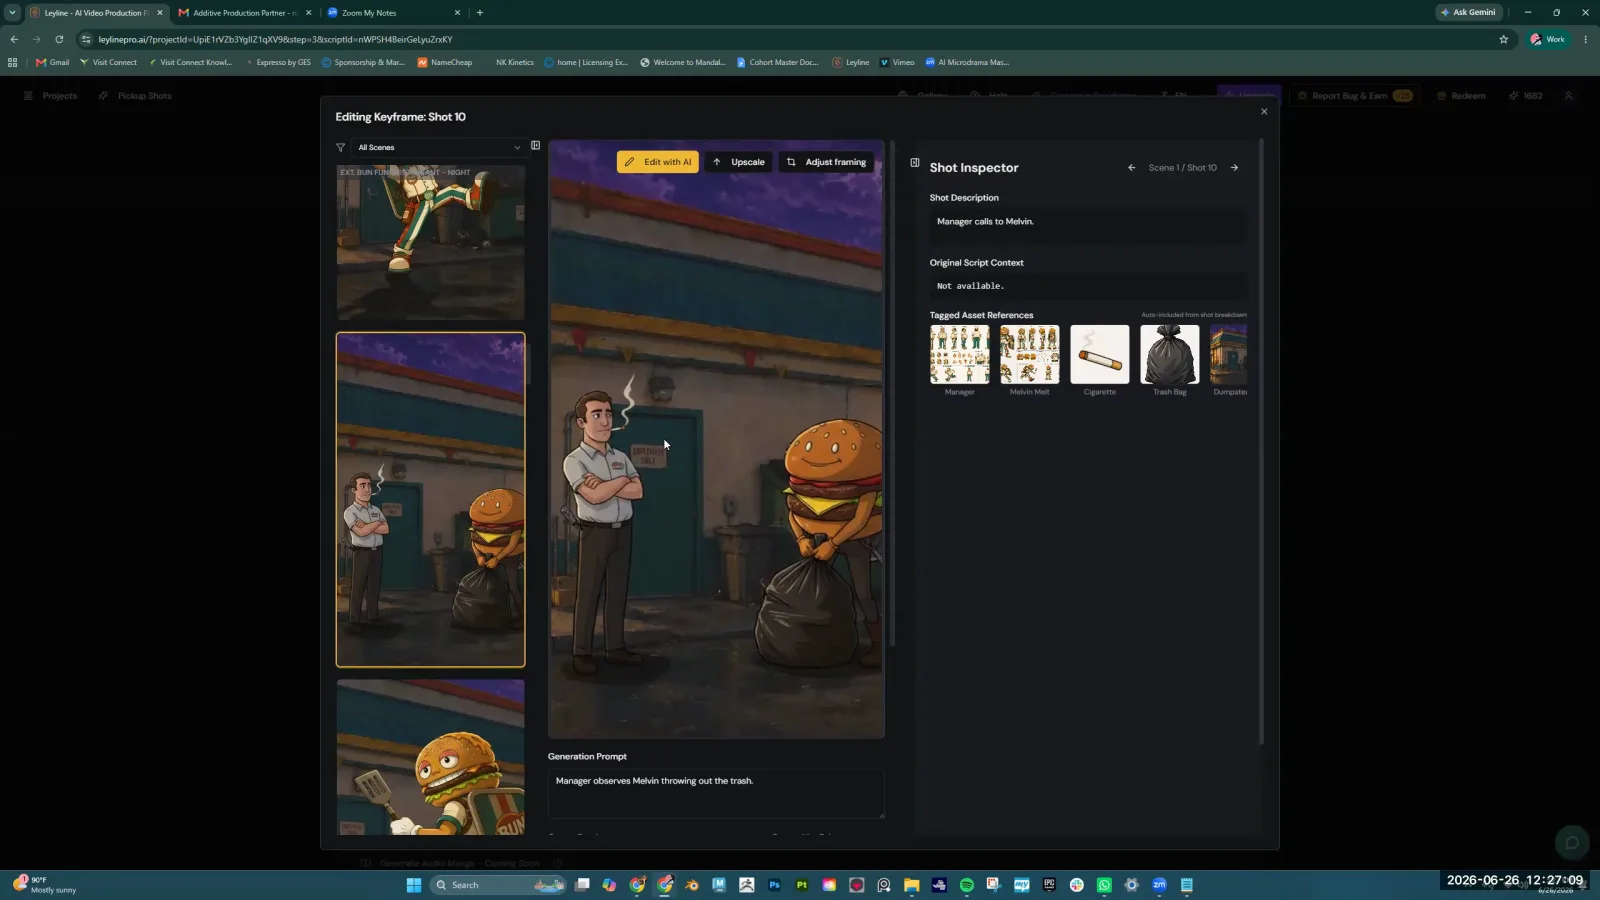The height and width of the screenshot is (900, 1600).
Task: Open the AI Microdrama Mas bookmark
Action: point(967,62)
